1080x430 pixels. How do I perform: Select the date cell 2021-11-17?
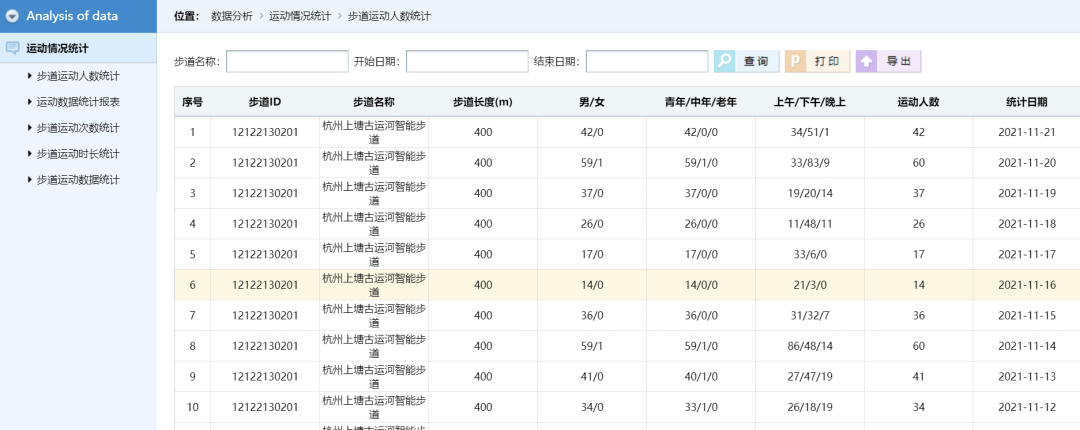tap(1027, 254)
